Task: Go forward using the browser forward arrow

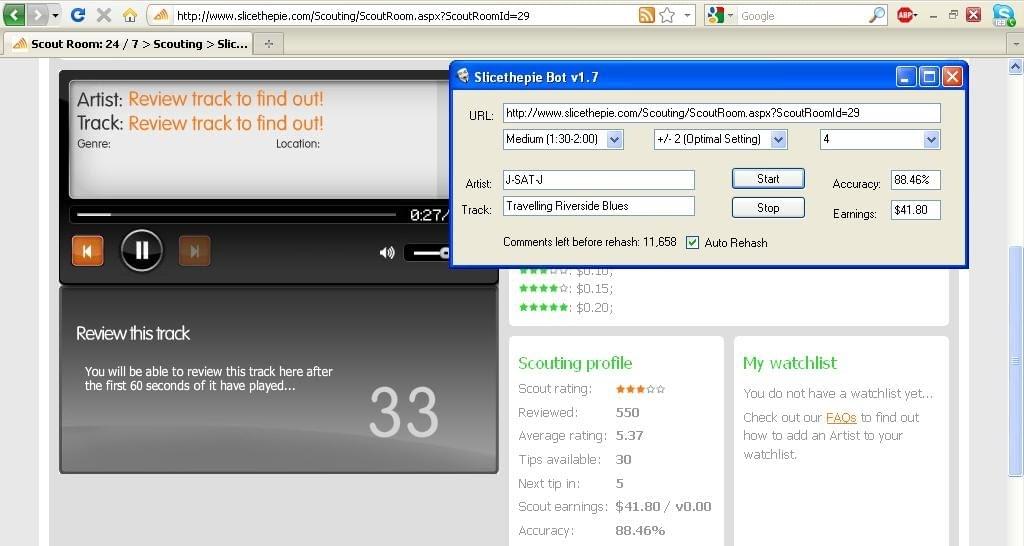Action: (x=38, y=14)
